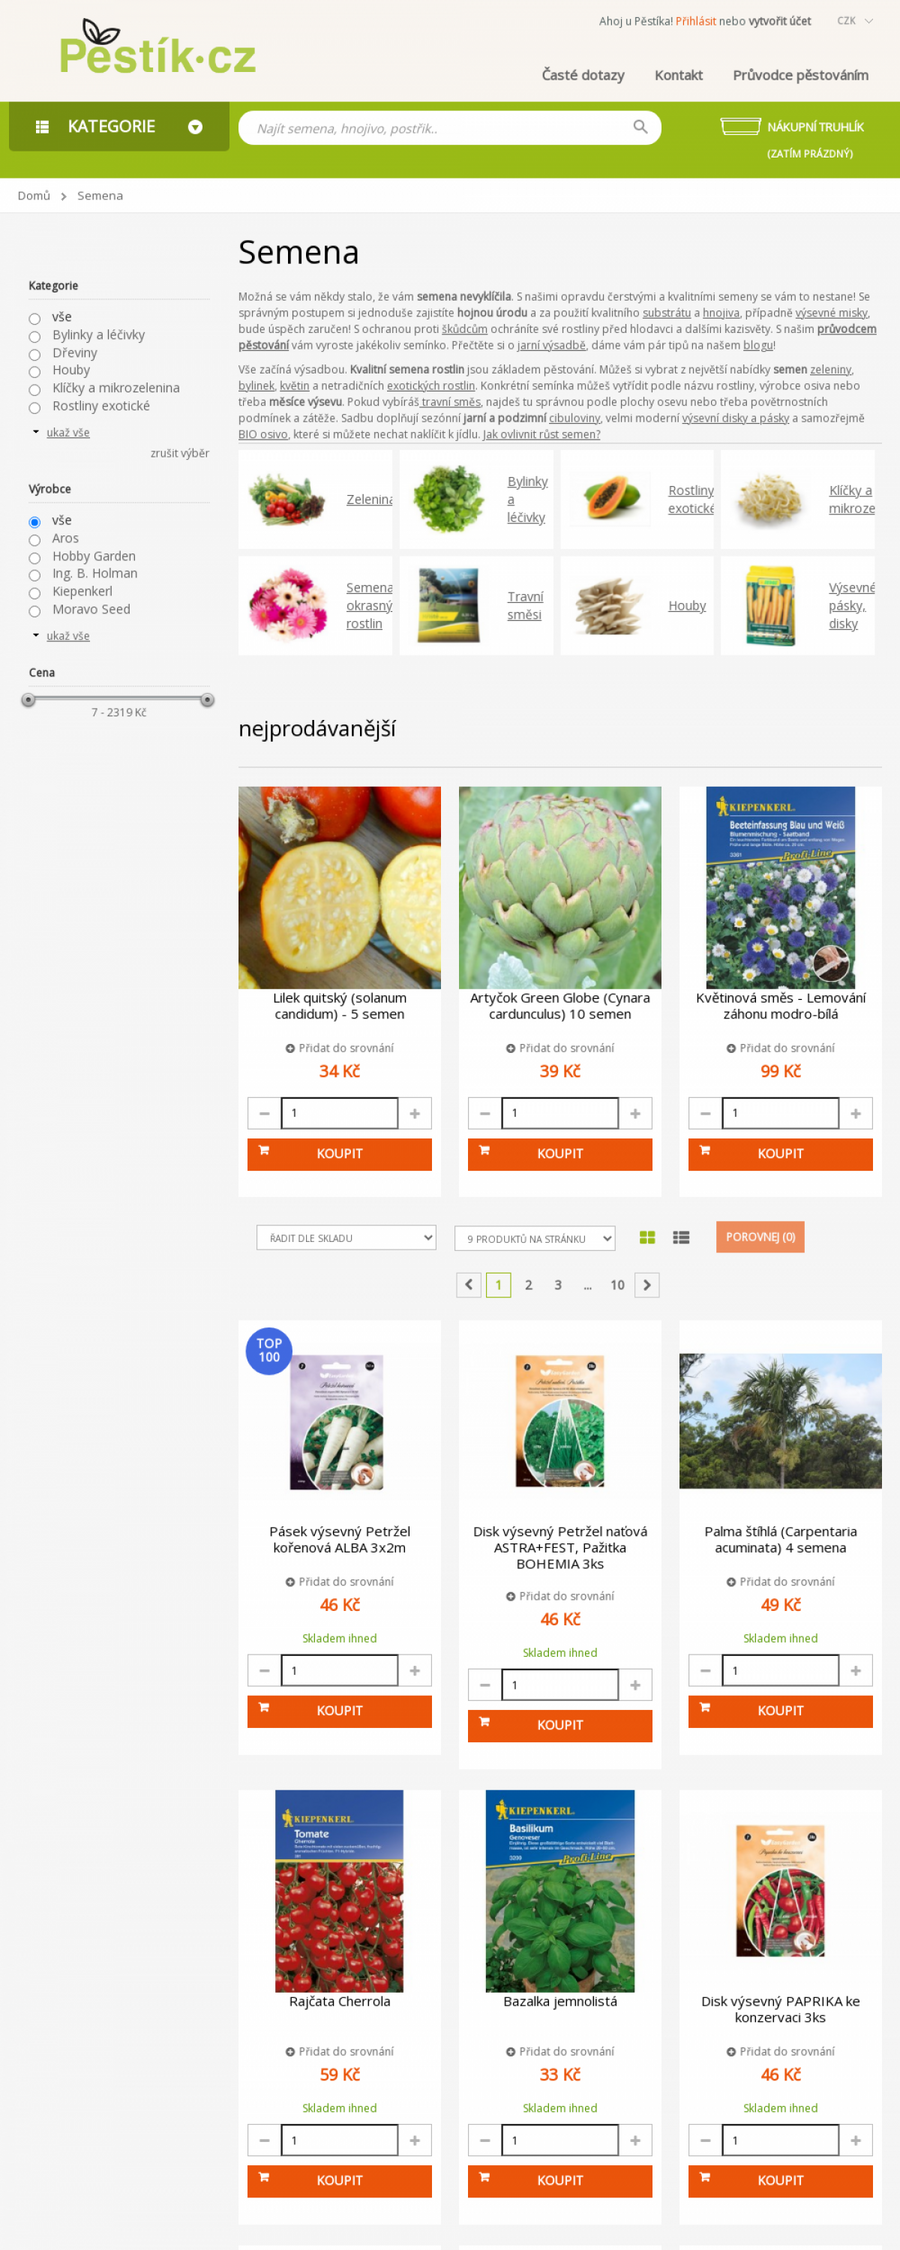Click the Pestík.cz logo
The image size is (900, 2250).
tap(157, 48)
